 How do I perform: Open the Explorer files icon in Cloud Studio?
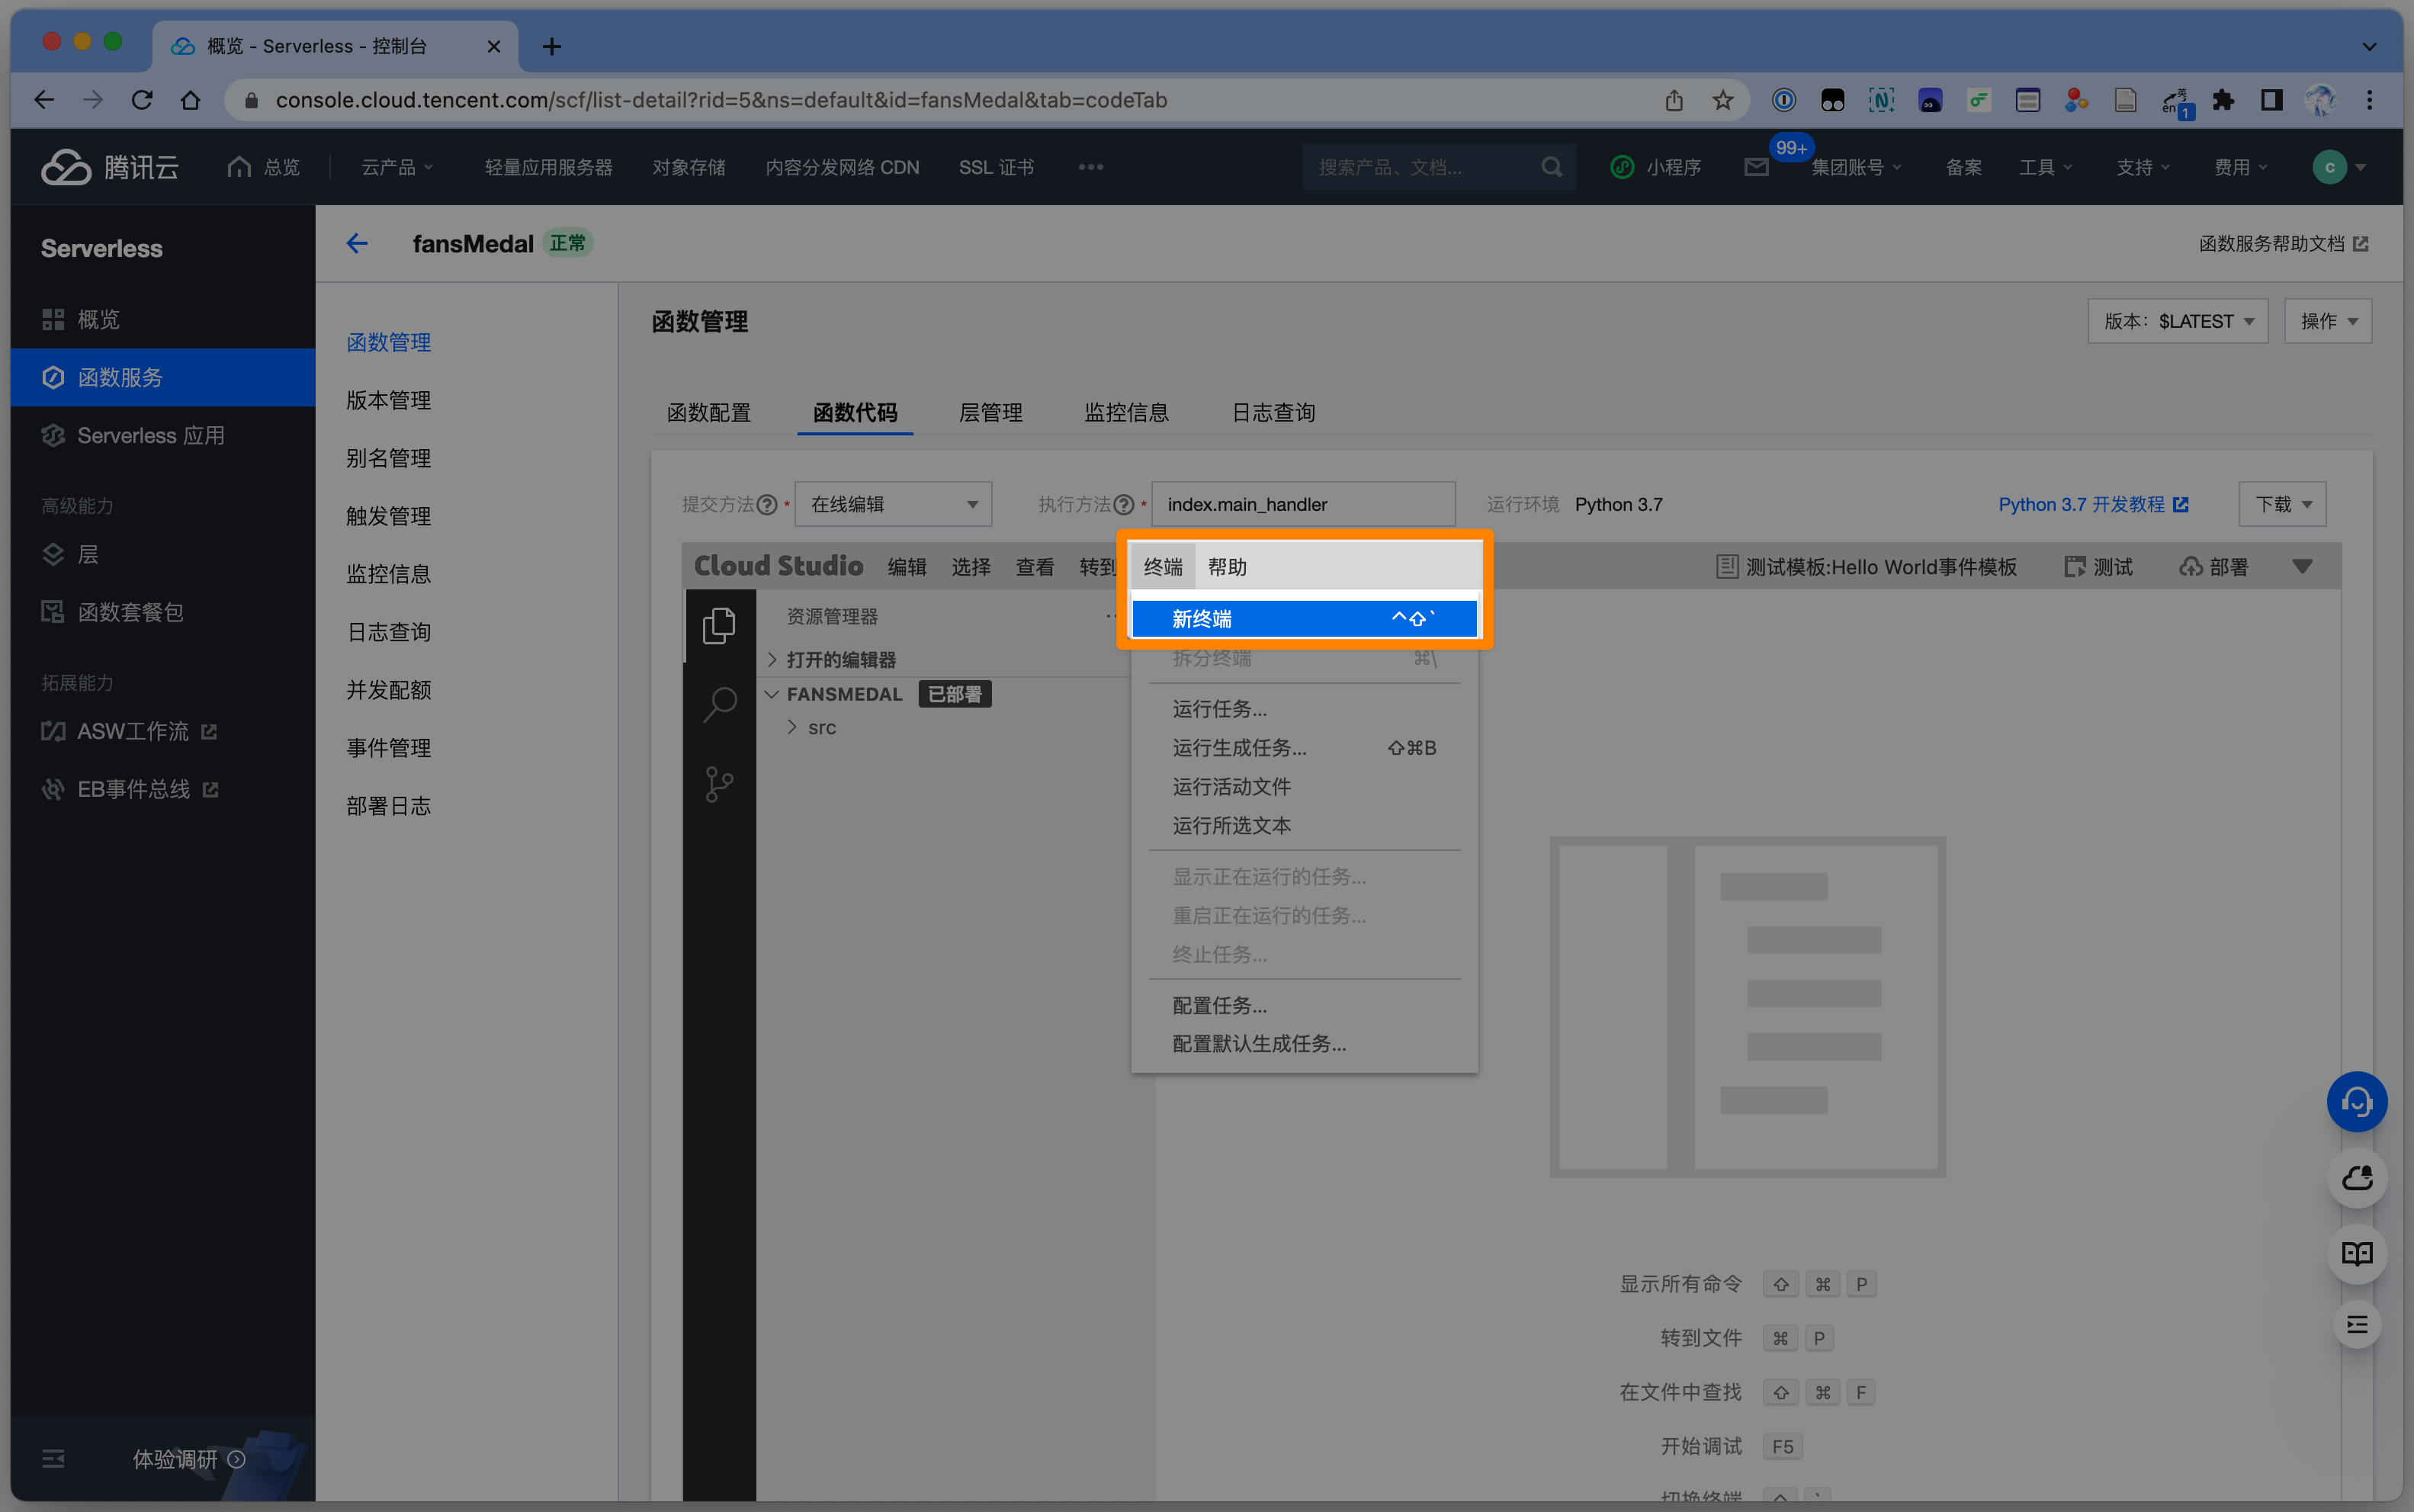[x=719, y=625]
